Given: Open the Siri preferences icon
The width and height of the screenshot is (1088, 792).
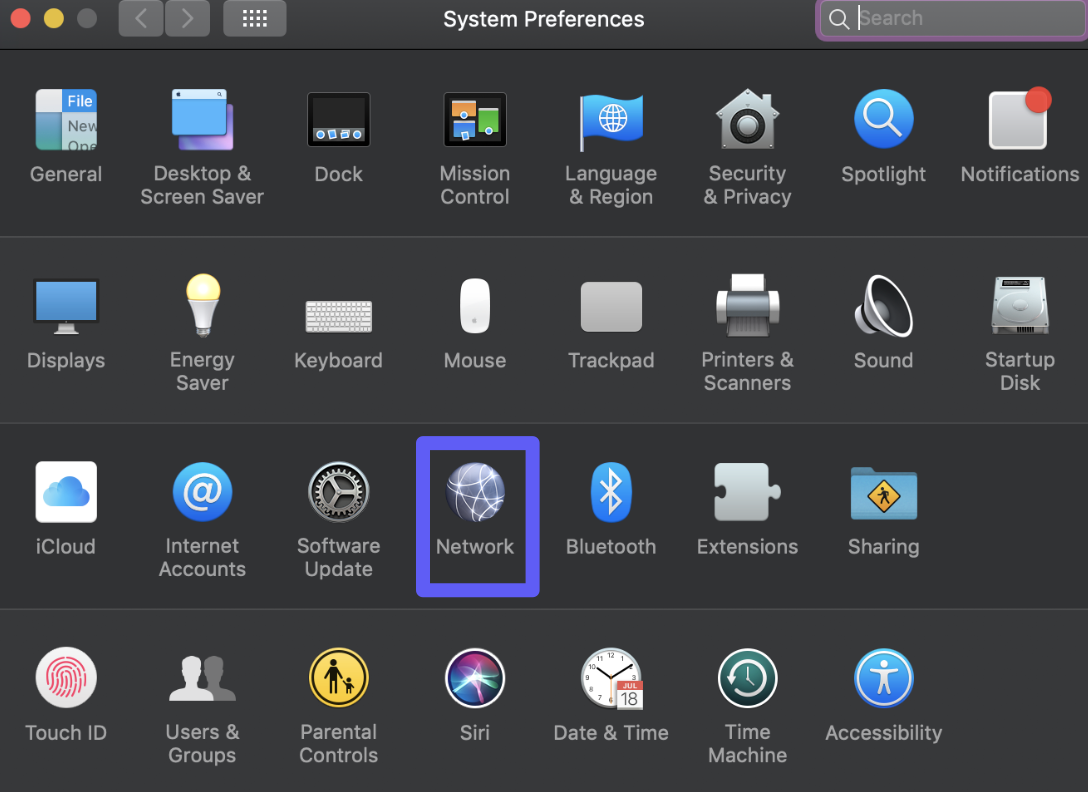Looking at the screenshot, I should 475,679.
